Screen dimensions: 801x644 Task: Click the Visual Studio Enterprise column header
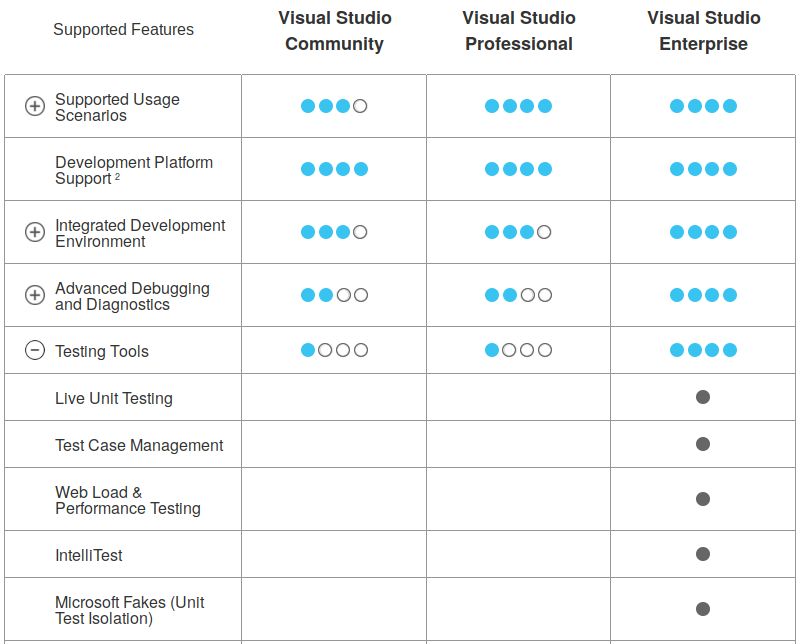[703, 31]
